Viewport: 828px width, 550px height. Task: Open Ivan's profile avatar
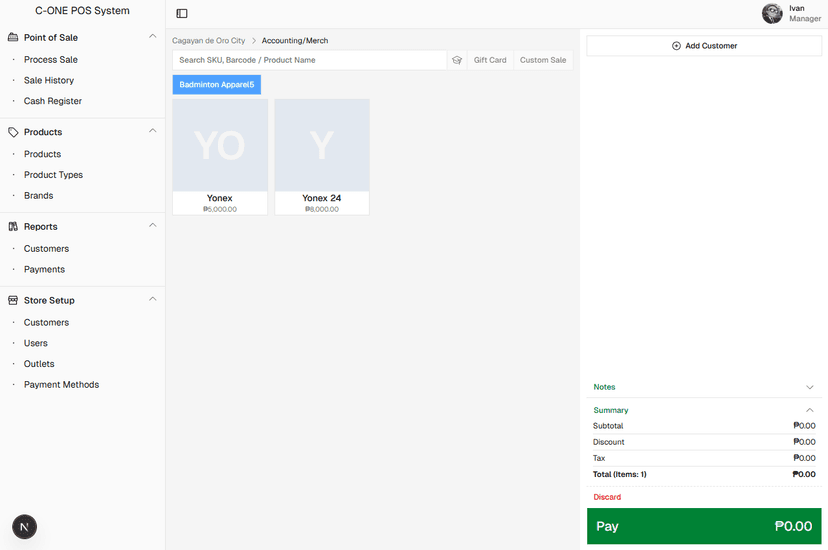coord(772,13)
